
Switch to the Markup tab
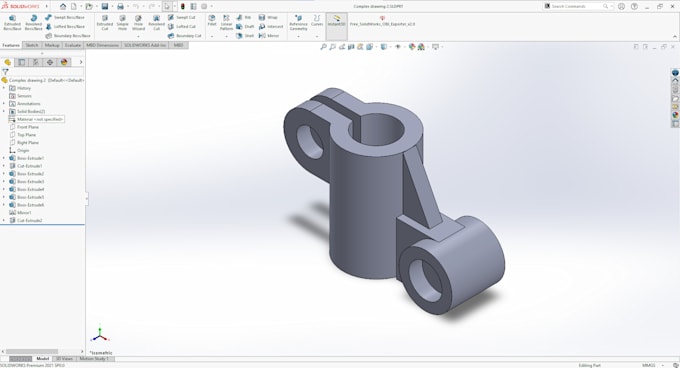[52, 45]
